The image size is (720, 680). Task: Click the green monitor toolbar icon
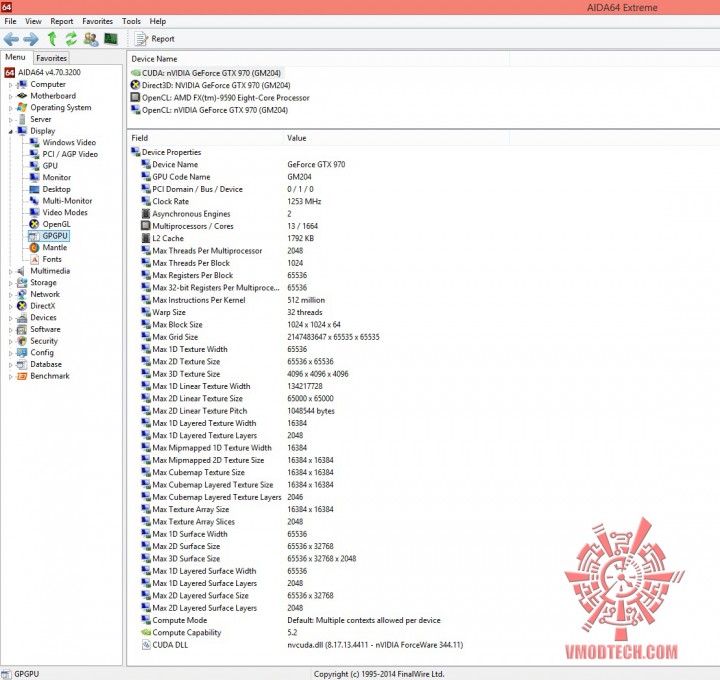pyautogui.click(x=111, y=39)
